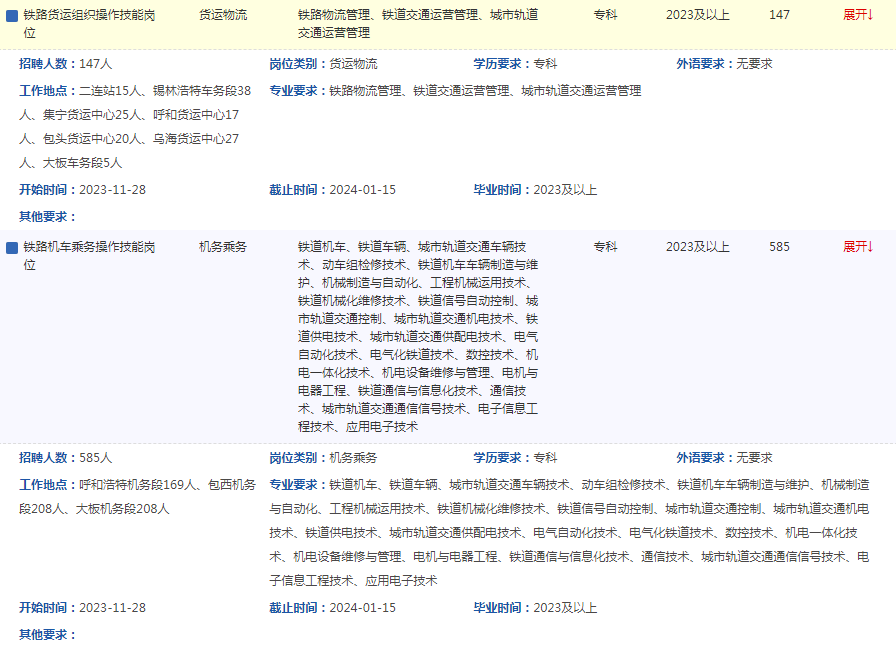This screenshot has width=896, height=647.
Task: Click 专科 in the freight job header row
Action: point(605,15)
